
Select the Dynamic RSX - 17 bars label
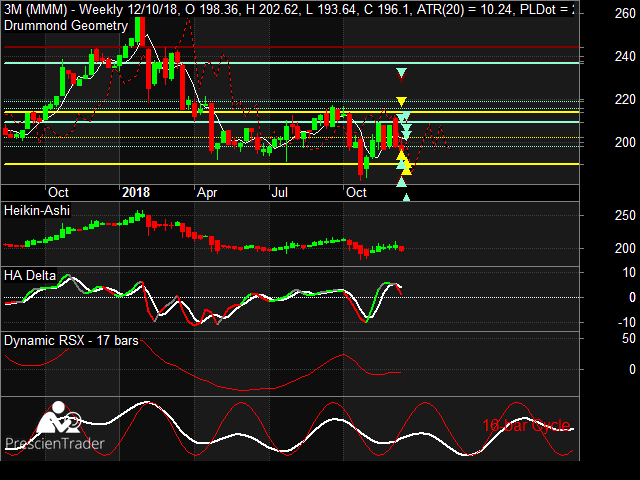tap(71, 340)
